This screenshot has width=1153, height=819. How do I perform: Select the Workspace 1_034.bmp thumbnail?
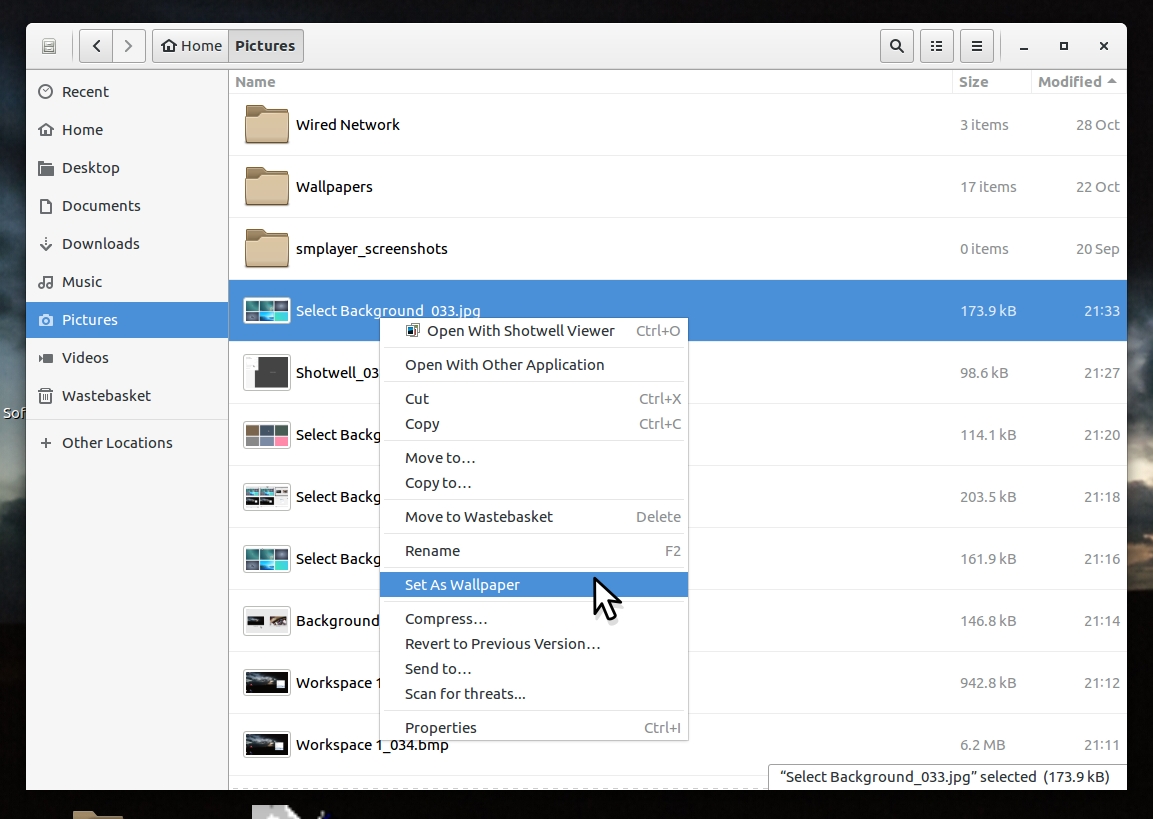pos(267,745)
